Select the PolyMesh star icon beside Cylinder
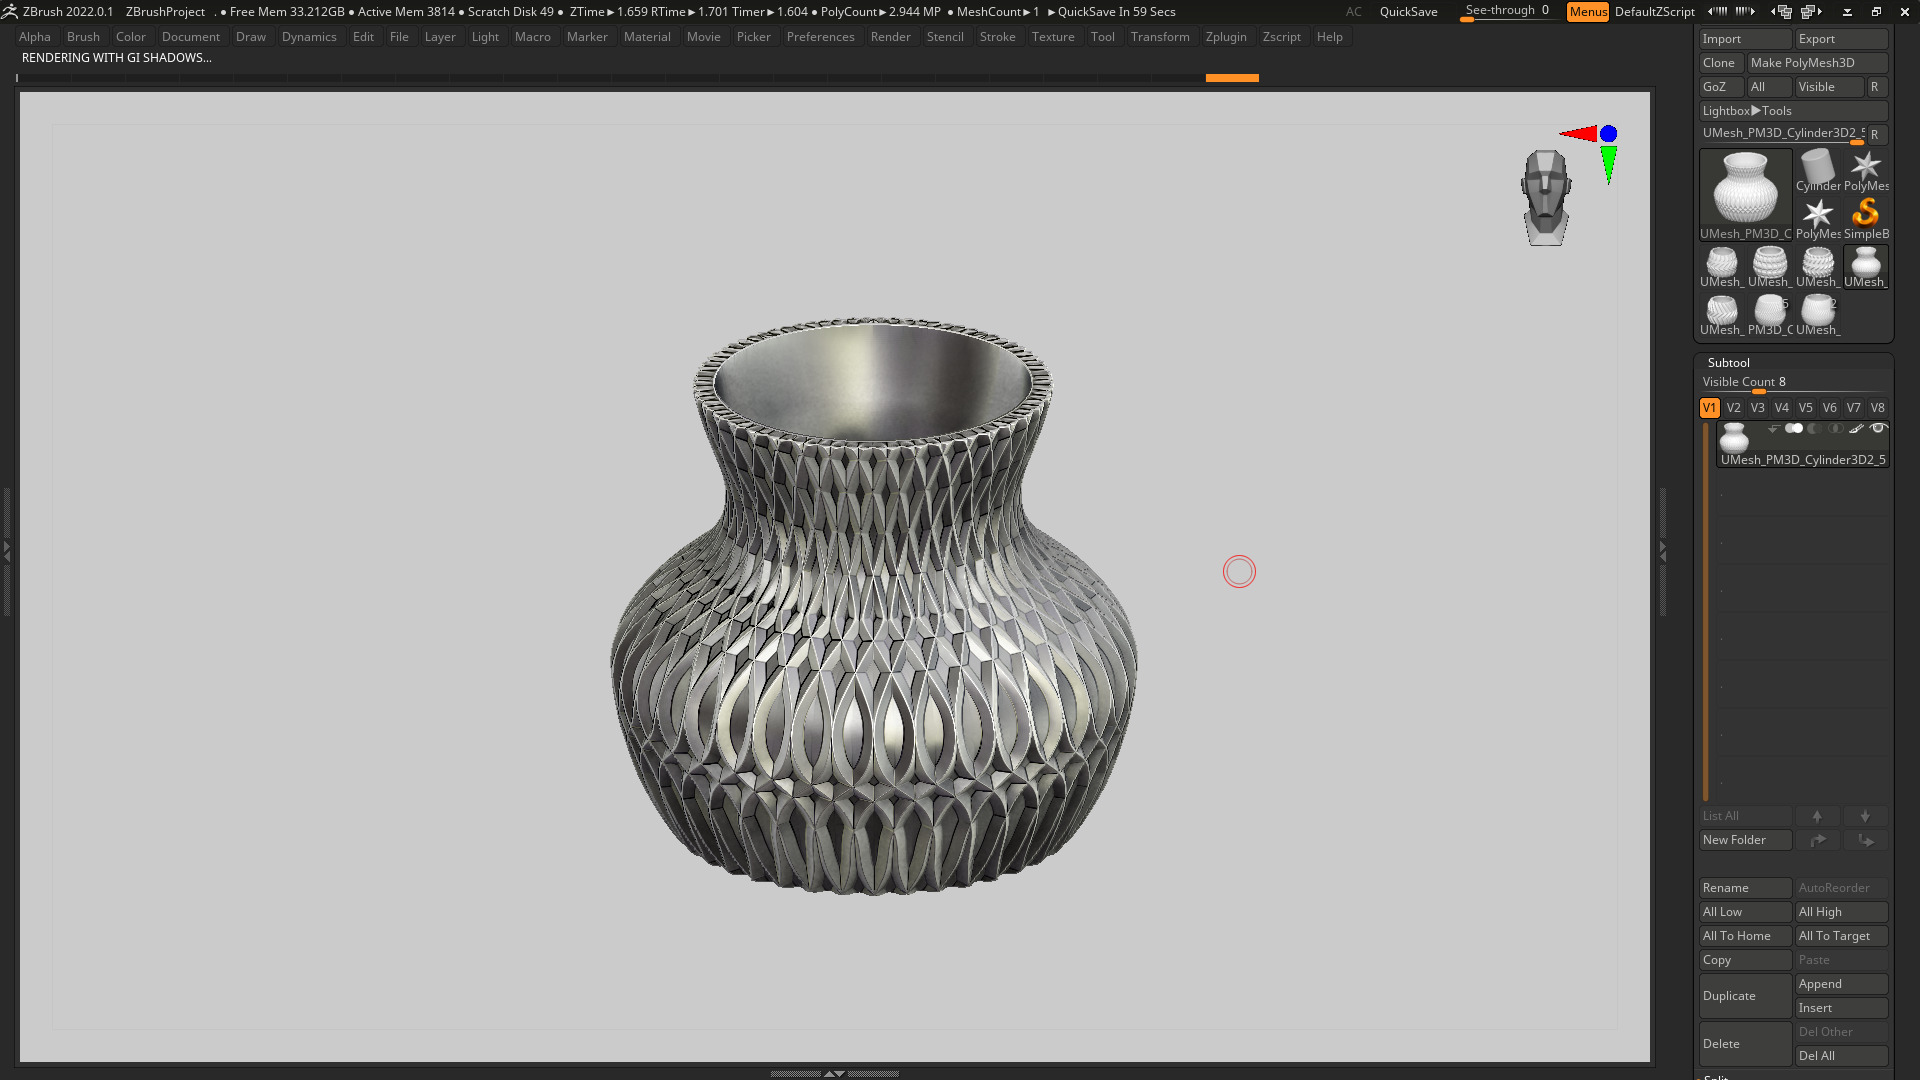 1866,171
